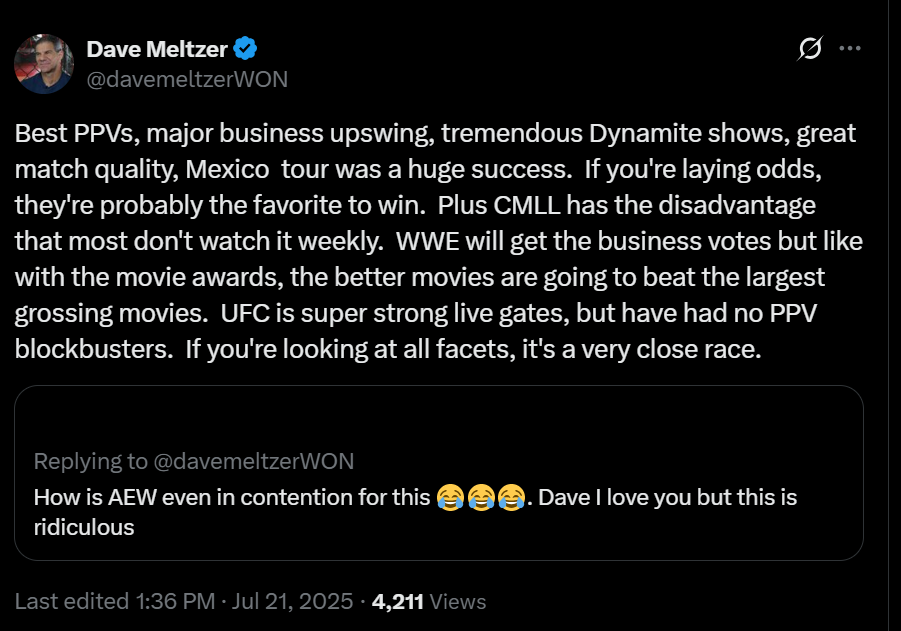Click the empty header area of the quoted post card
The height and width of the screenshot is (631, 901).
tap(438, 417)
